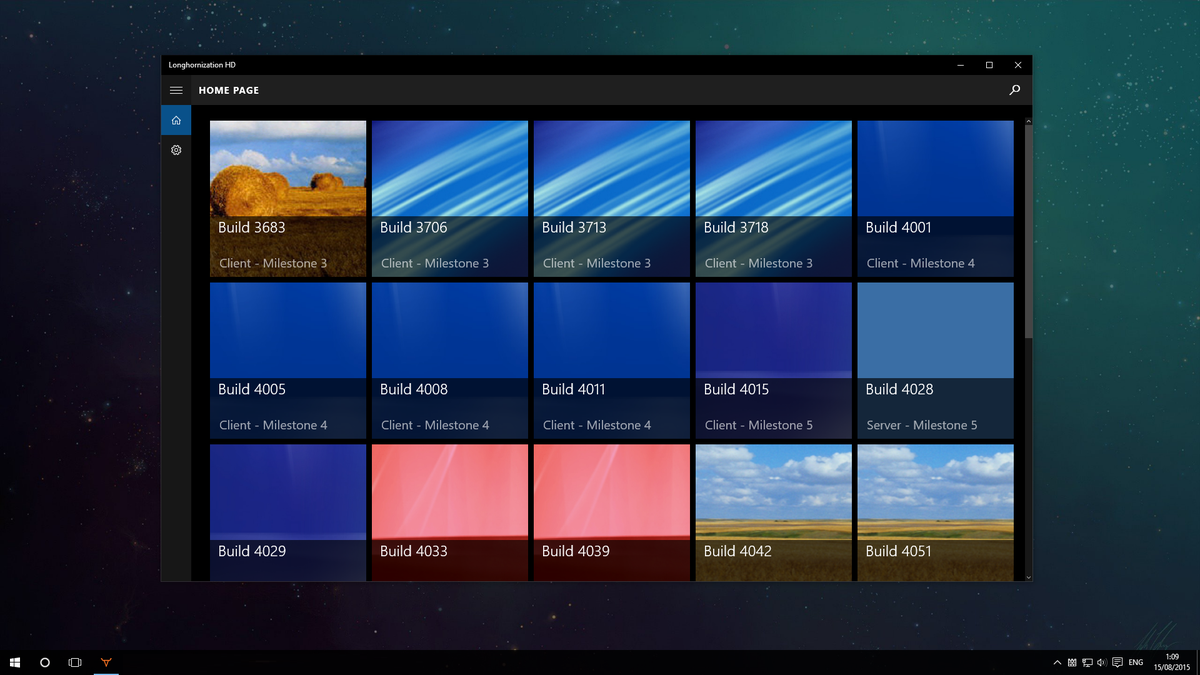Viewport: 1200px width, 675px height.
Task: Open app Settings via the gear icon
Action: 176,149
